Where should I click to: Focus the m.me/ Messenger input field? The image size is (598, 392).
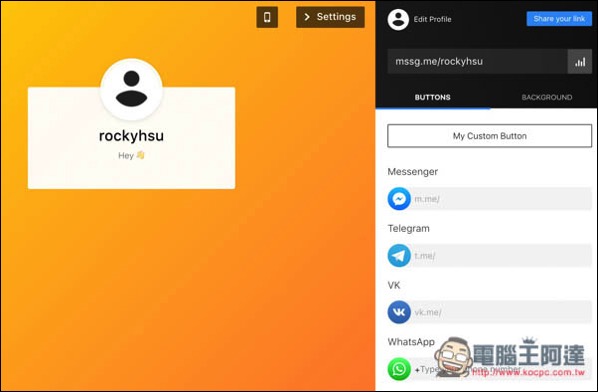click(501, 199)
